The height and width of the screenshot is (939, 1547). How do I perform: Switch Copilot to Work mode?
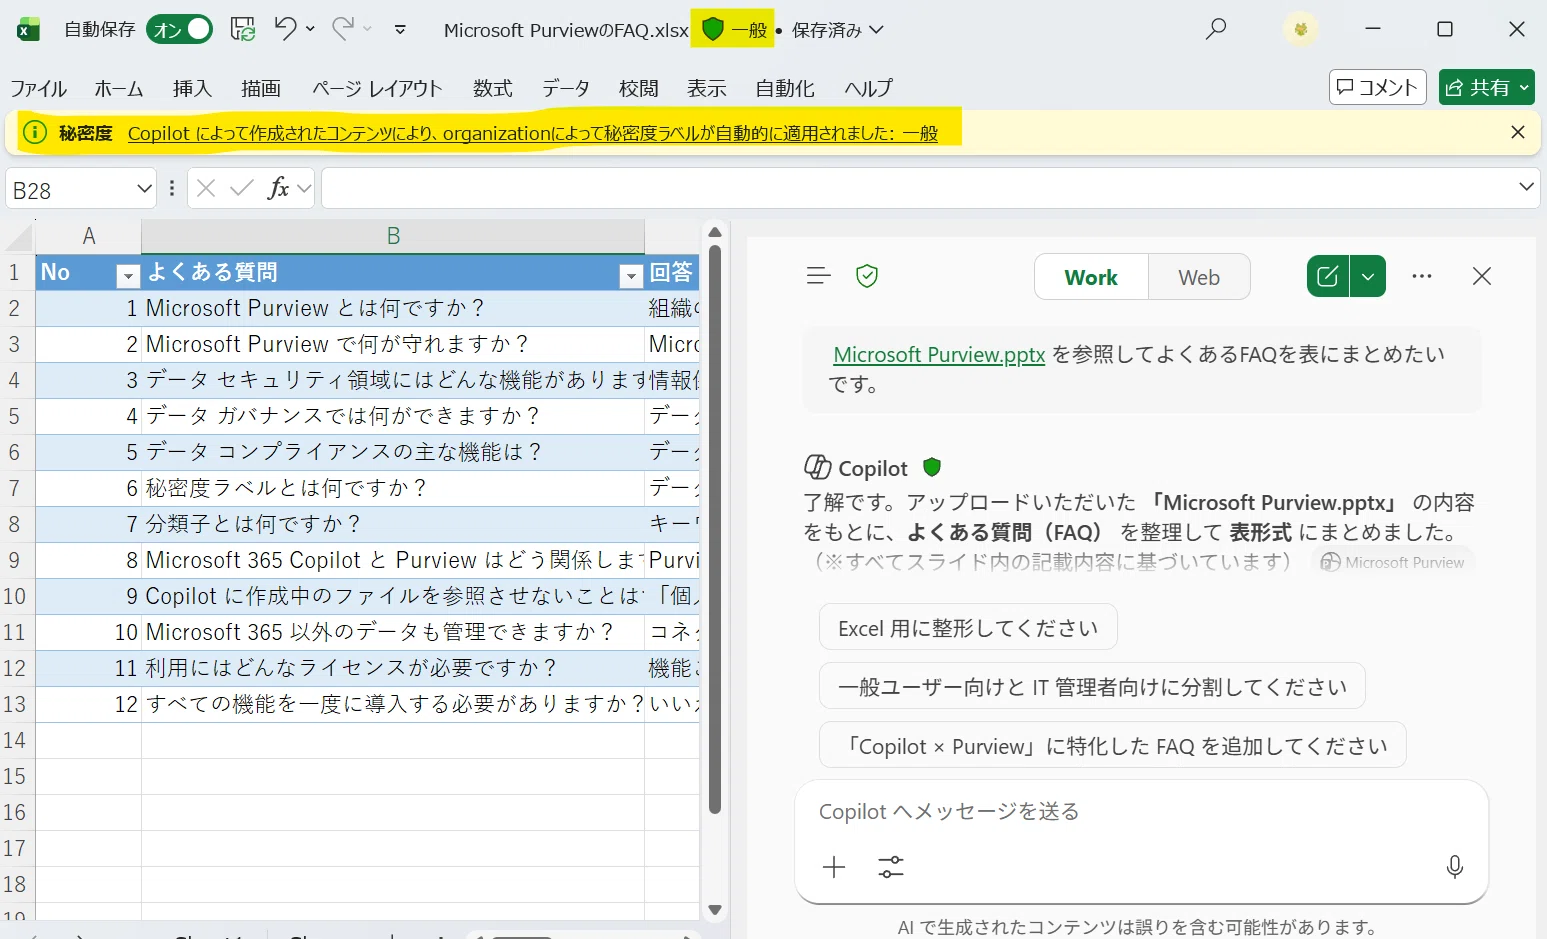coord(1091,277)
